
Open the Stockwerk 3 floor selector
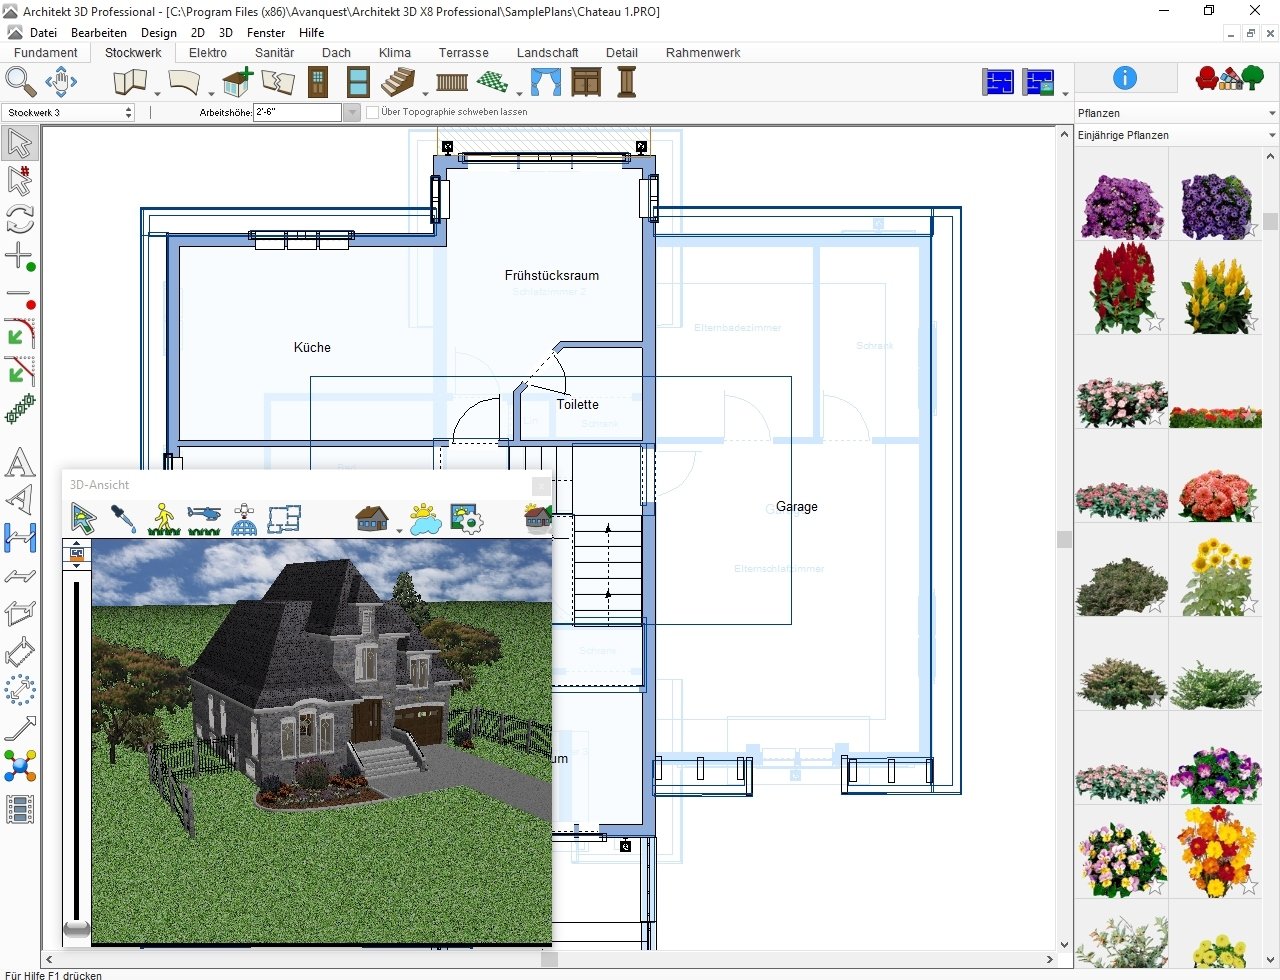pyautogui.click(x=68, y=113)
